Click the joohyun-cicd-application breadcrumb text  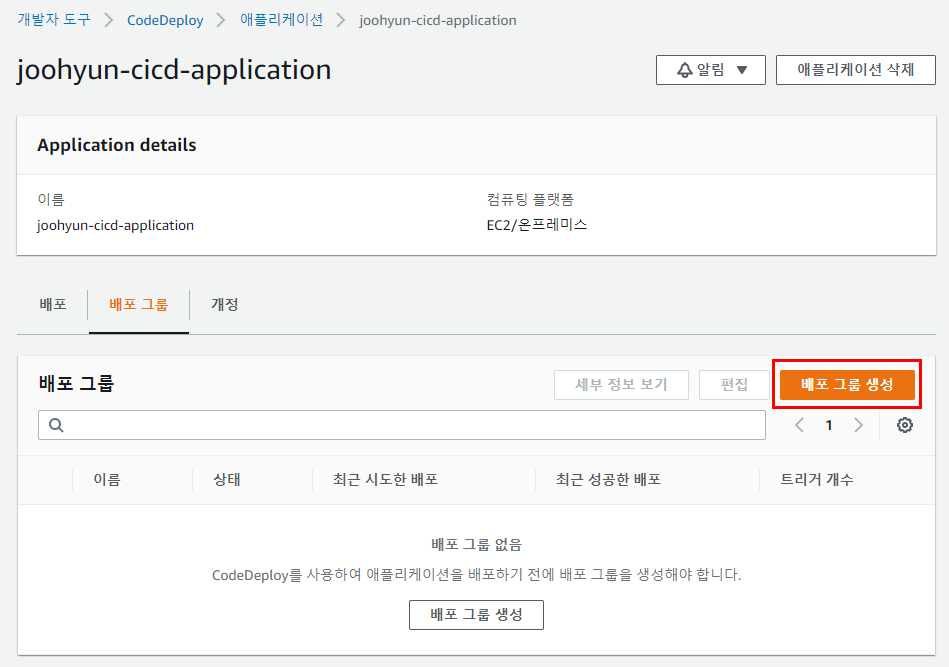click(438, 20)
